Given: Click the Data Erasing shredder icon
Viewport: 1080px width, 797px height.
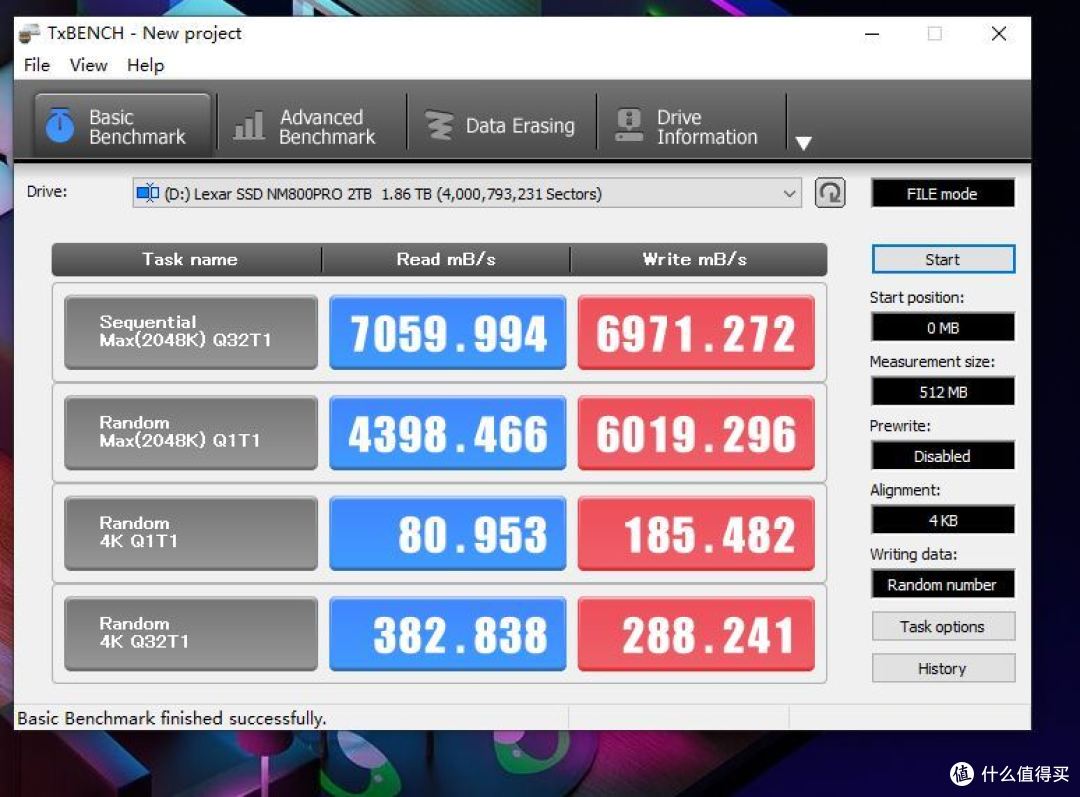Looking at the screenshot, I should (439, 125).
